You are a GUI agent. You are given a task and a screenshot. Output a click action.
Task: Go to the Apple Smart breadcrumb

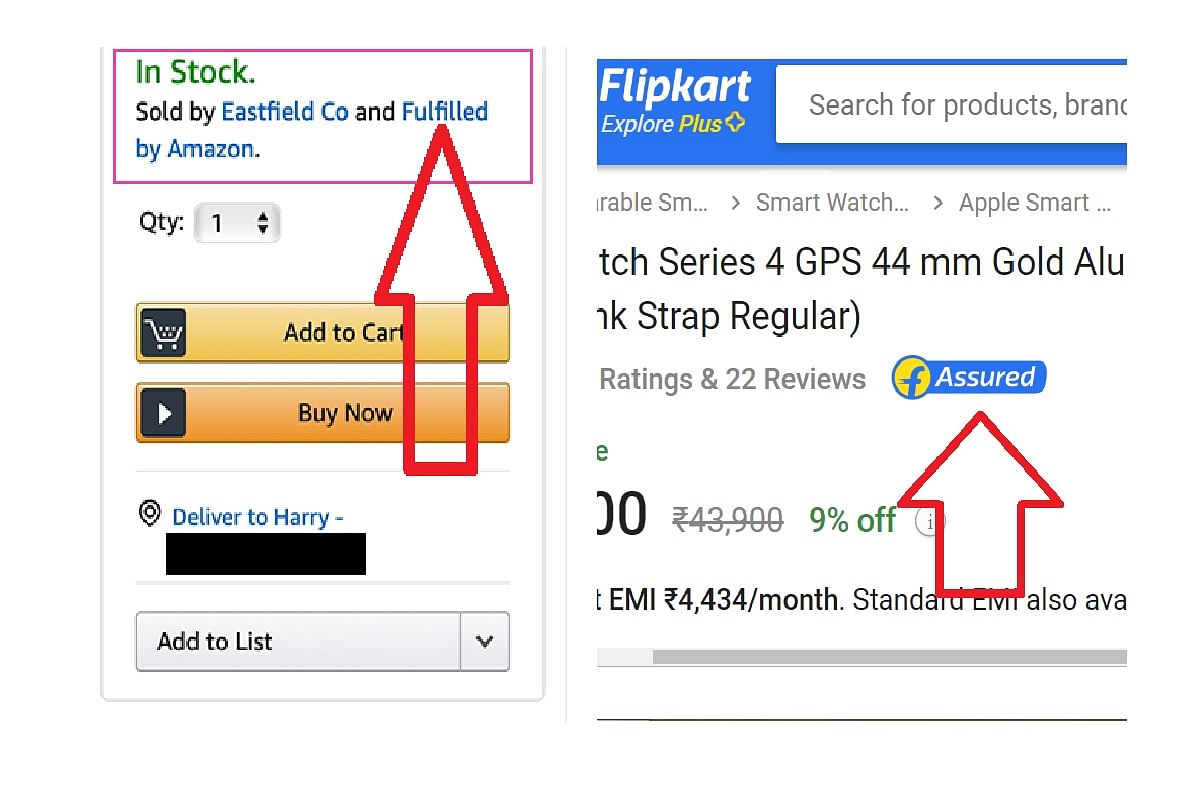(1035, 203)
